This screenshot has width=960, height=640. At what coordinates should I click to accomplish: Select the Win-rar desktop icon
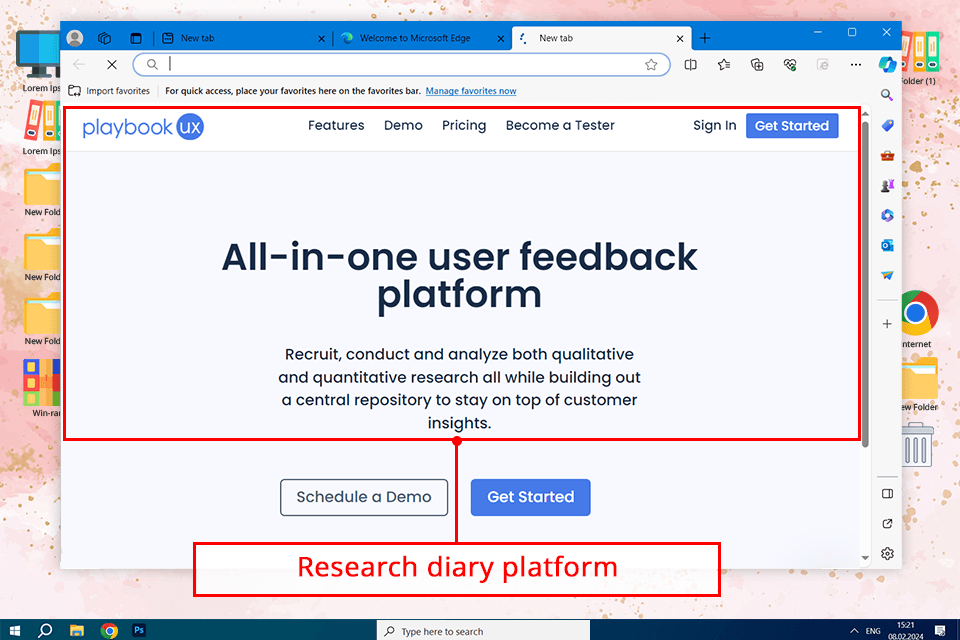point(42,388)
